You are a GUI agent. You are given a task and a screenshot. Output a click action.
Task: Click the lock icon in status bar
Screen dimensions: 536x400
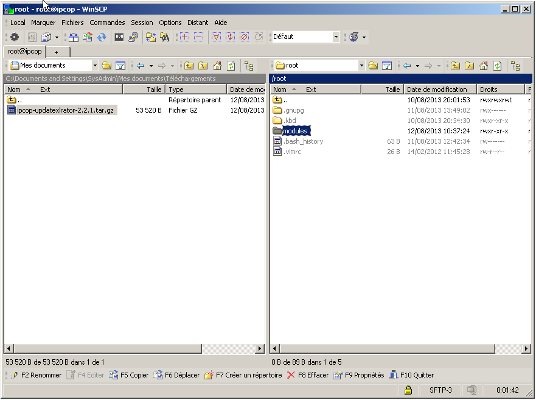408,390
